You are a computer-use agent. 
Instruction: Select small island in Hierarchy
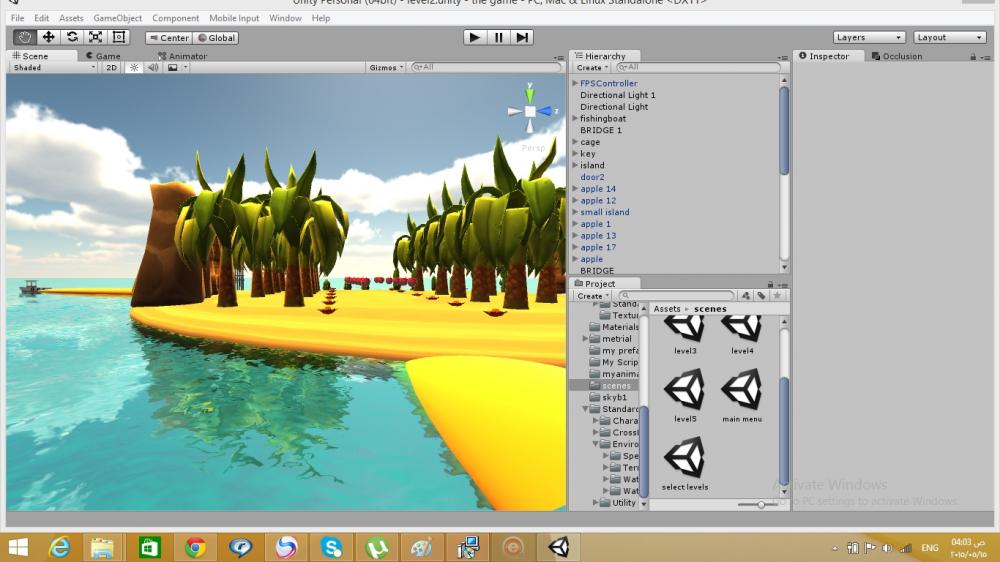click(605, 212)
